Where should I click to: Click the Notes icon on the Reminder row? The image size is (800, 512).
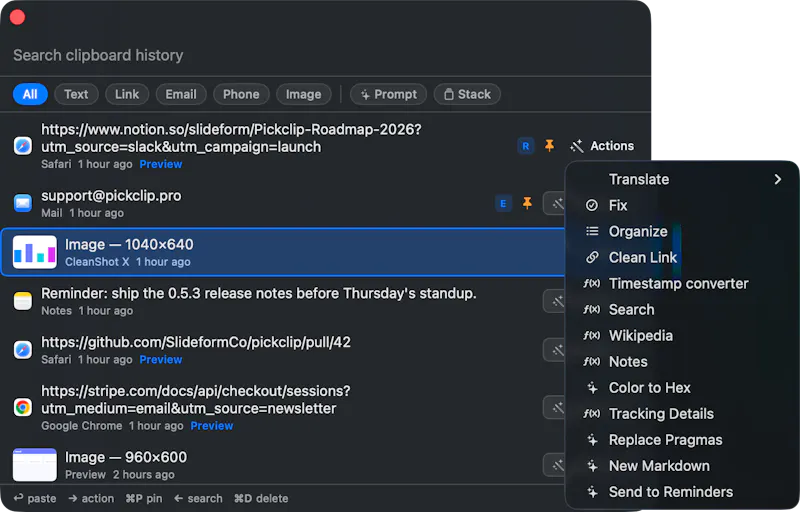(23, 301)
